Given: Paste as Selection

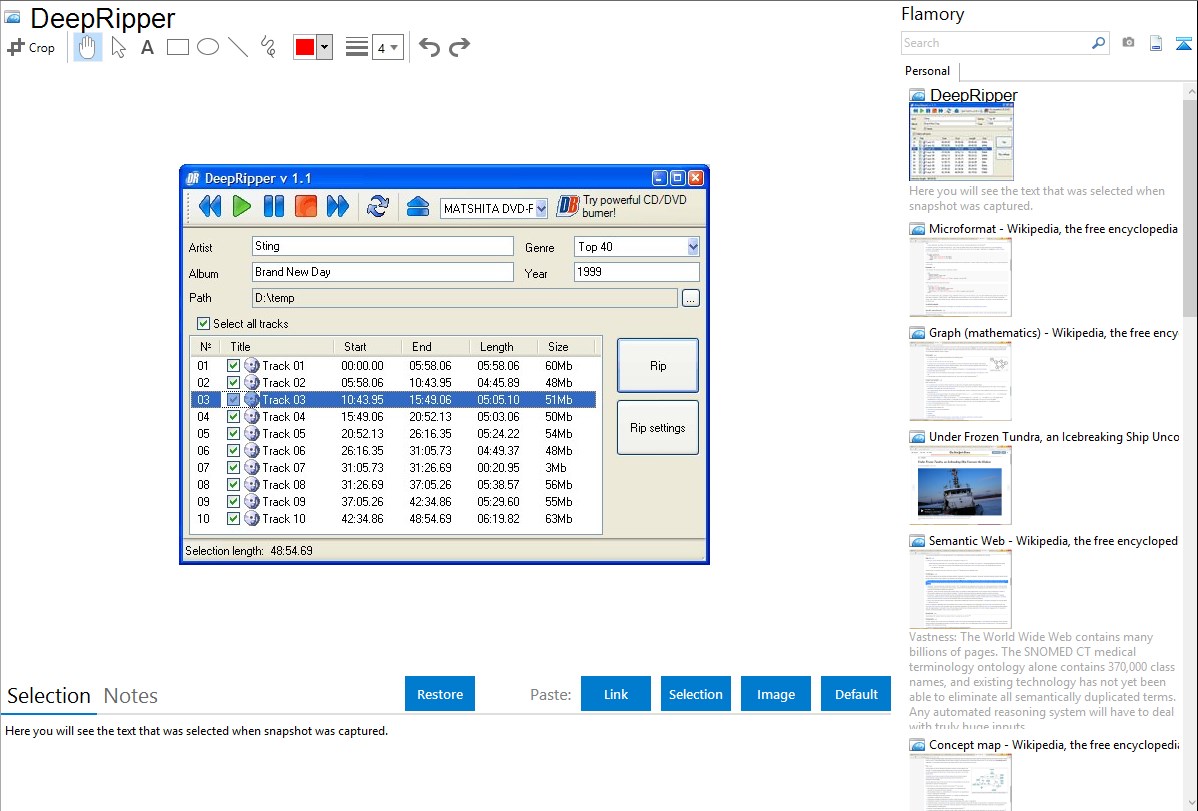Looking at the screenshot, I should 696,694.
